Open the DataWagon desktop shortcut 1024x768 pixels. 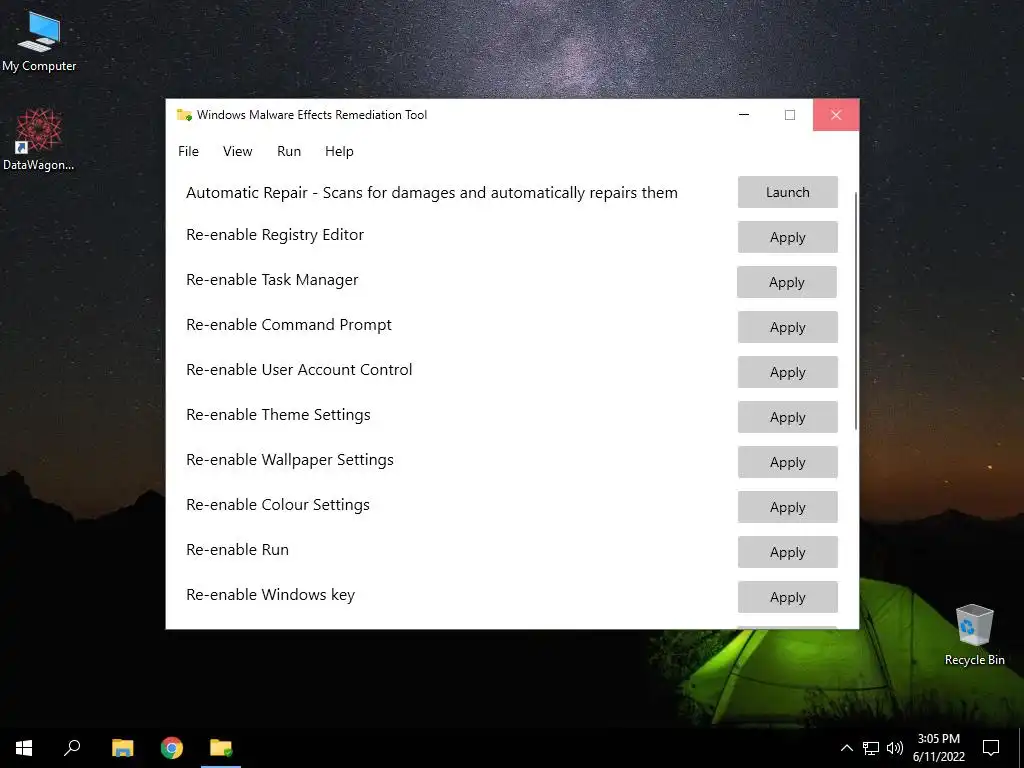pyautogui.click(x=39, y=140)
